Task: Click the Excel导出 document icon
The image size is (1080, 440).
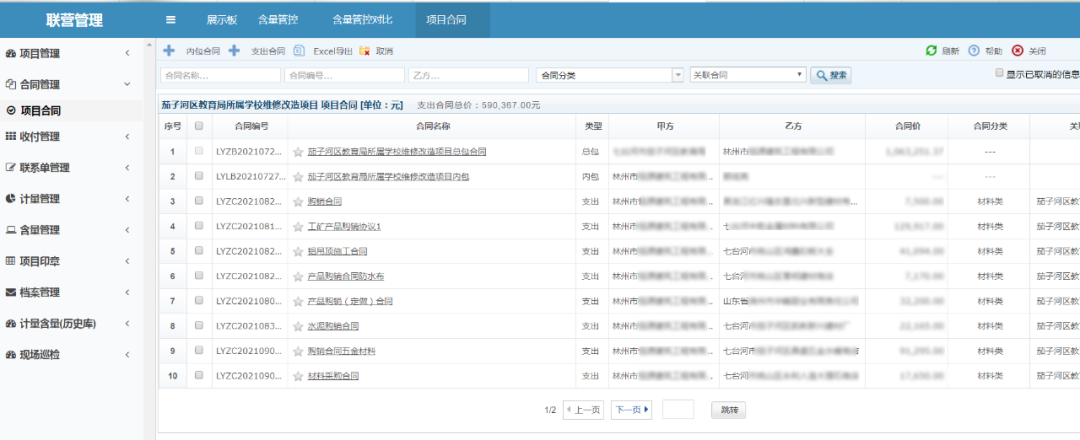Action: pyautogui.click(x=299, y=50)
